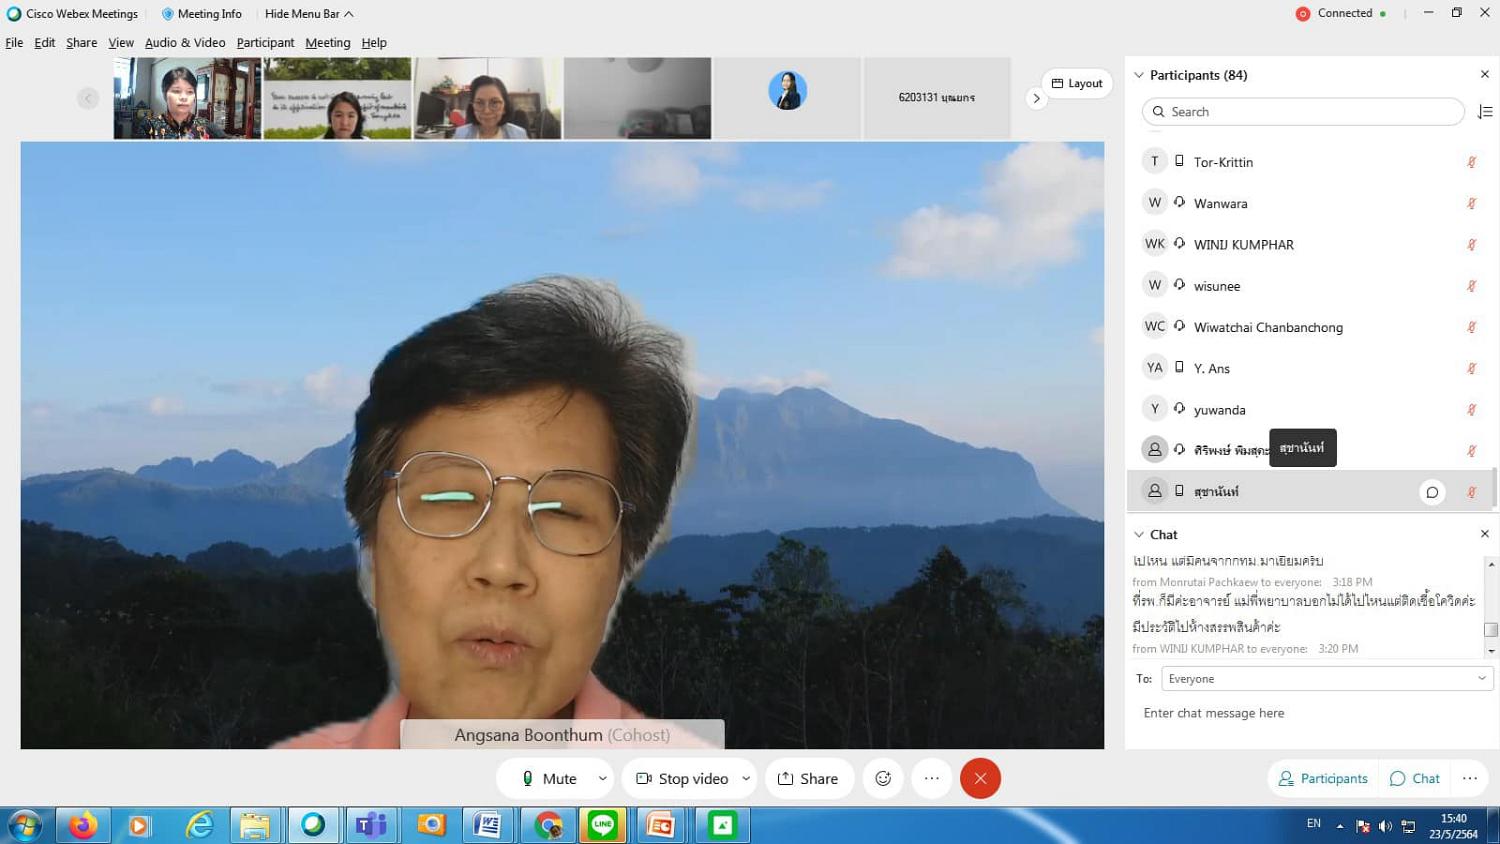Select participant WINIJ KUMPHAR
The image size is (1500, 844).
[x=1309, y=244]
